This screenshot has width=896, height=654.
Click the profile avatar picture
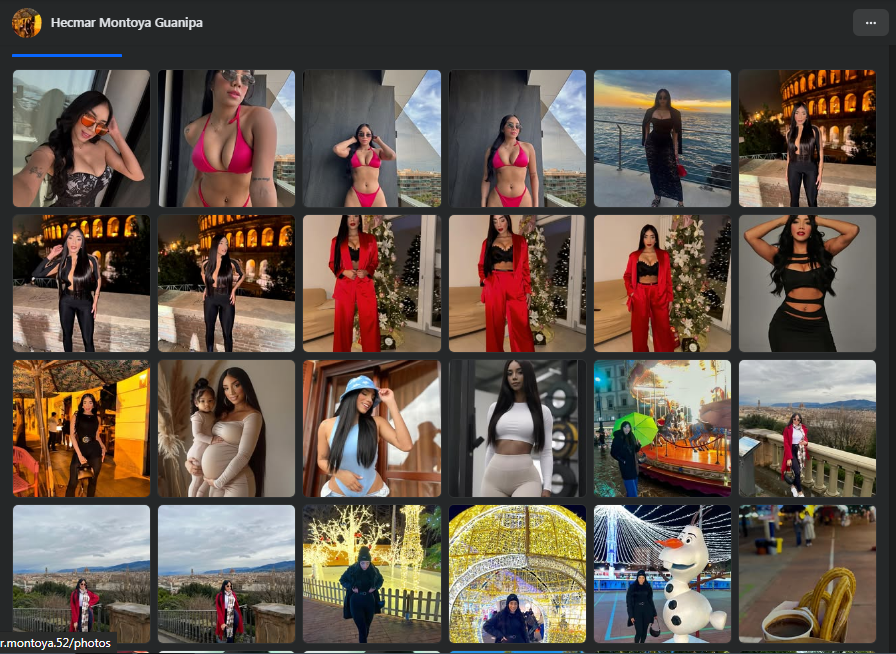pos(27,23)
